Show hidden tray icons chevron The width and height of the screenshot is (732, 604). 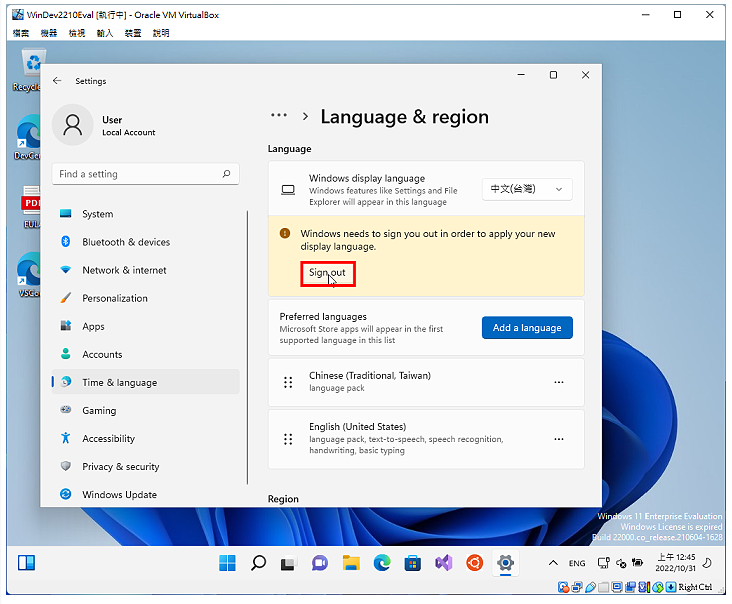pos(553,563)
